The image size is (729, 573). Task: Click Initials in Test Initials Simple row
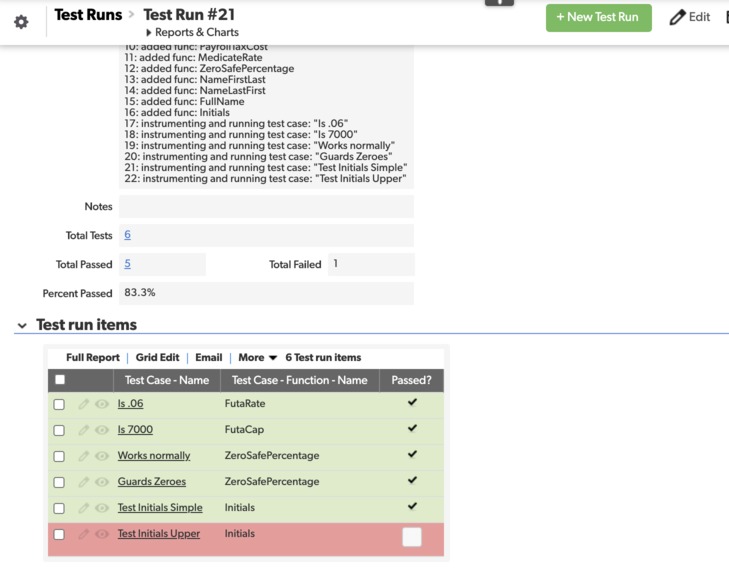pos(239,508)
